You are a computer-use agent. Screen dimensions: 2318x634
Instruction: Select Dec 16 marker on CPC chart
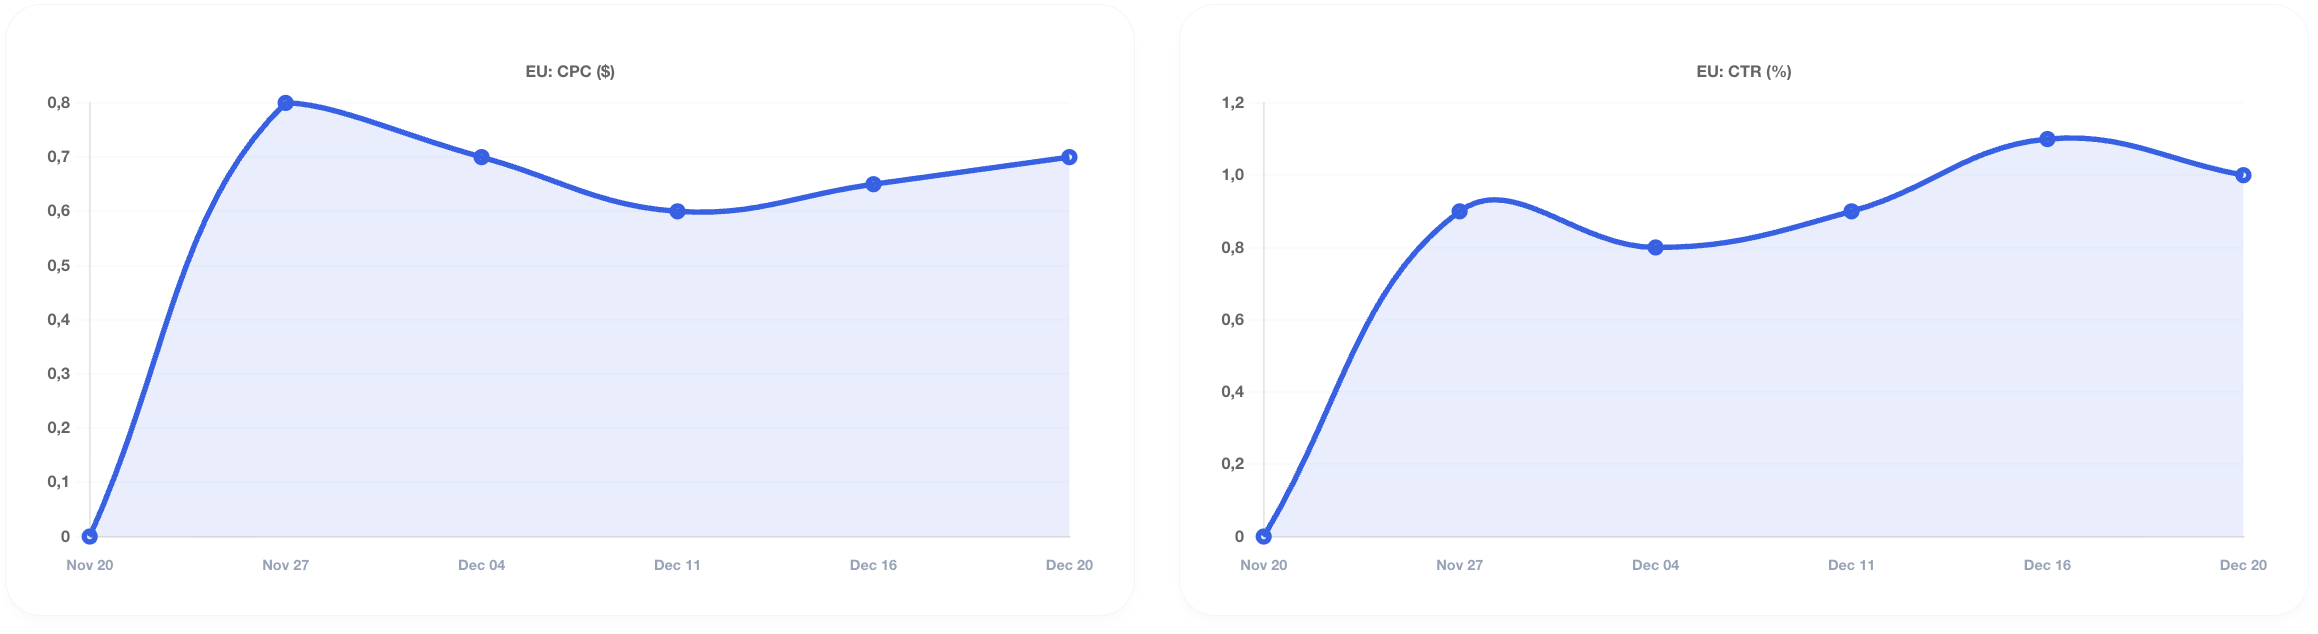(x=874, y=184)
